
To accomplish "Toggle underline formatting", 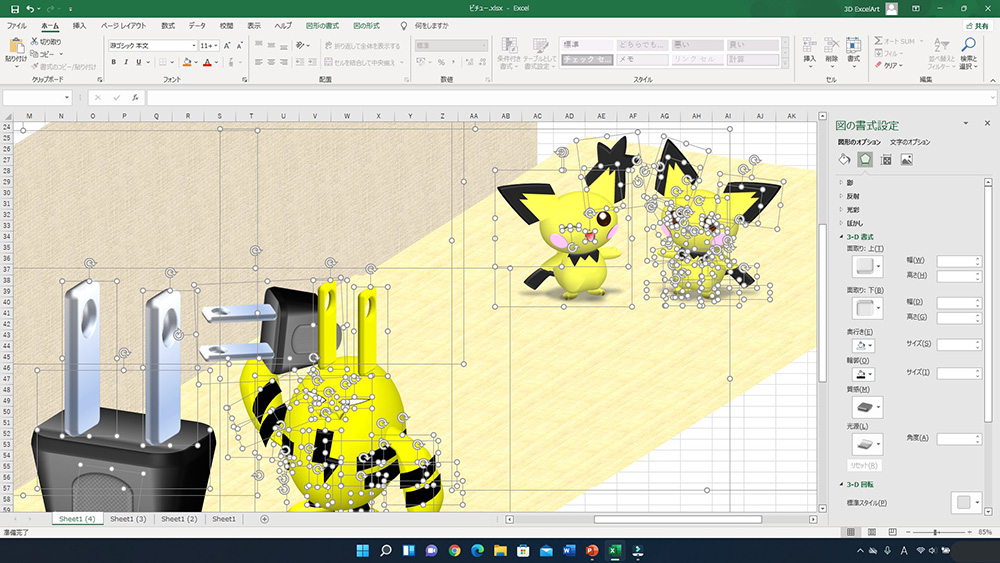I will pyautogui.click(x=138, y=62).
